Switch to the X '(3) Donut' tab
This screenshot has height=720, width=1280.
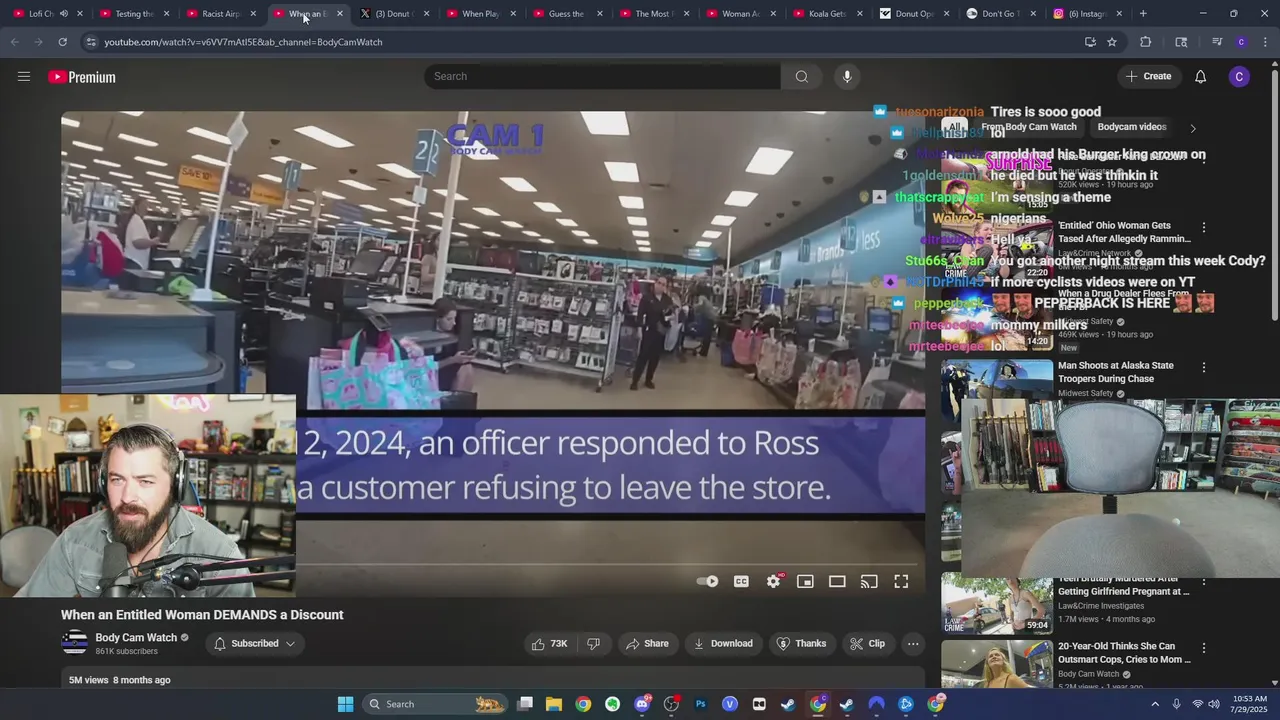(x=393, y=14)
